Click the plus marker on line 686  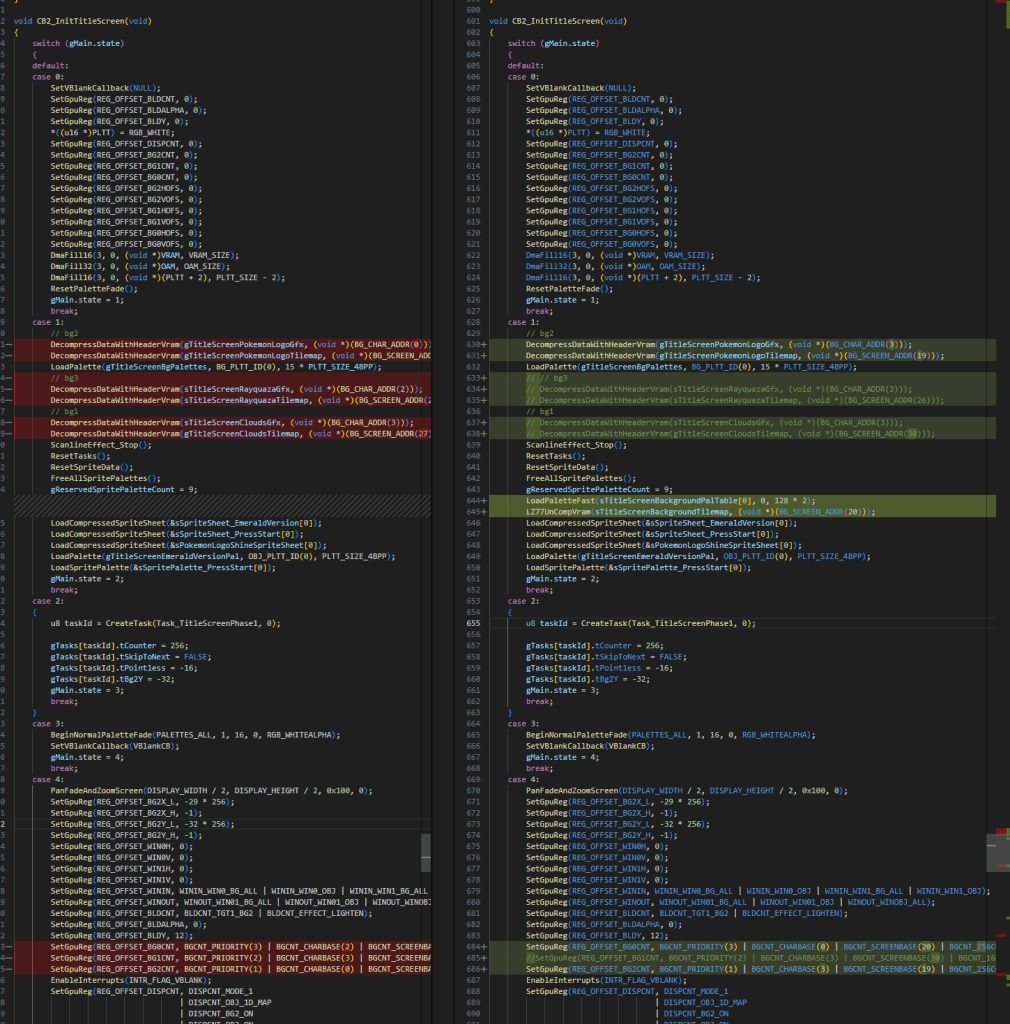(x=483, y=969)
